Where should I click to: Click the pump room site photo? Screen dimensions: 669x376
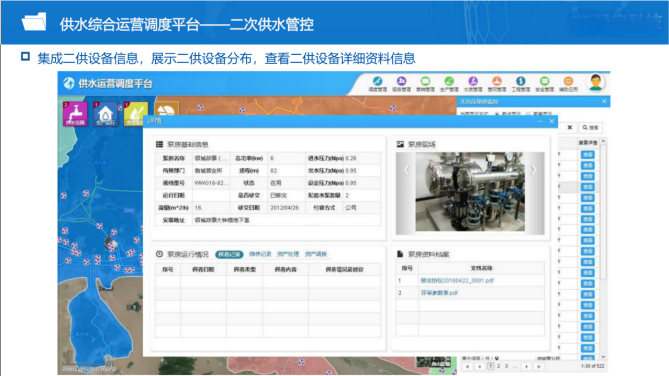[x=470, y=192]
